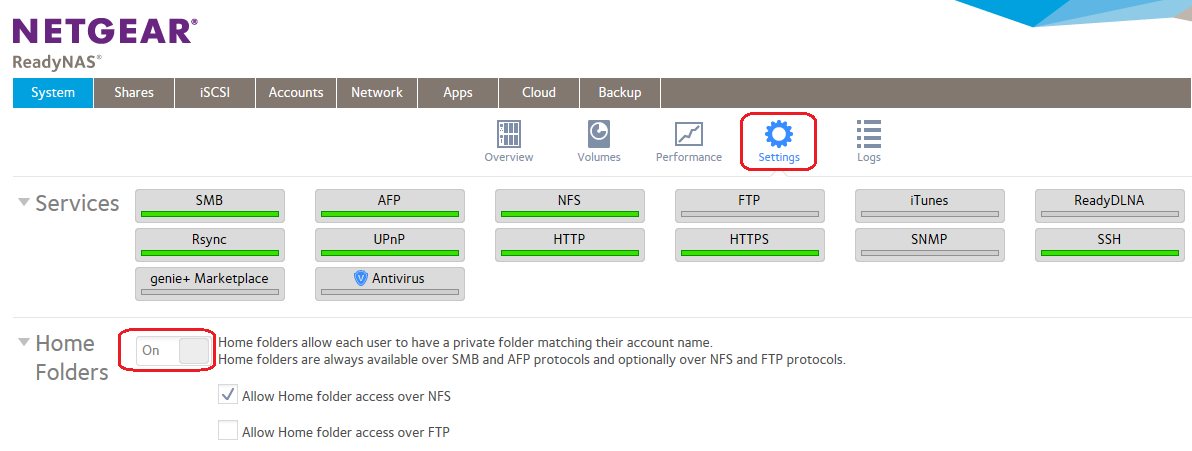Select the System tab
This screenshot has height=451, width=1192.
53,93
